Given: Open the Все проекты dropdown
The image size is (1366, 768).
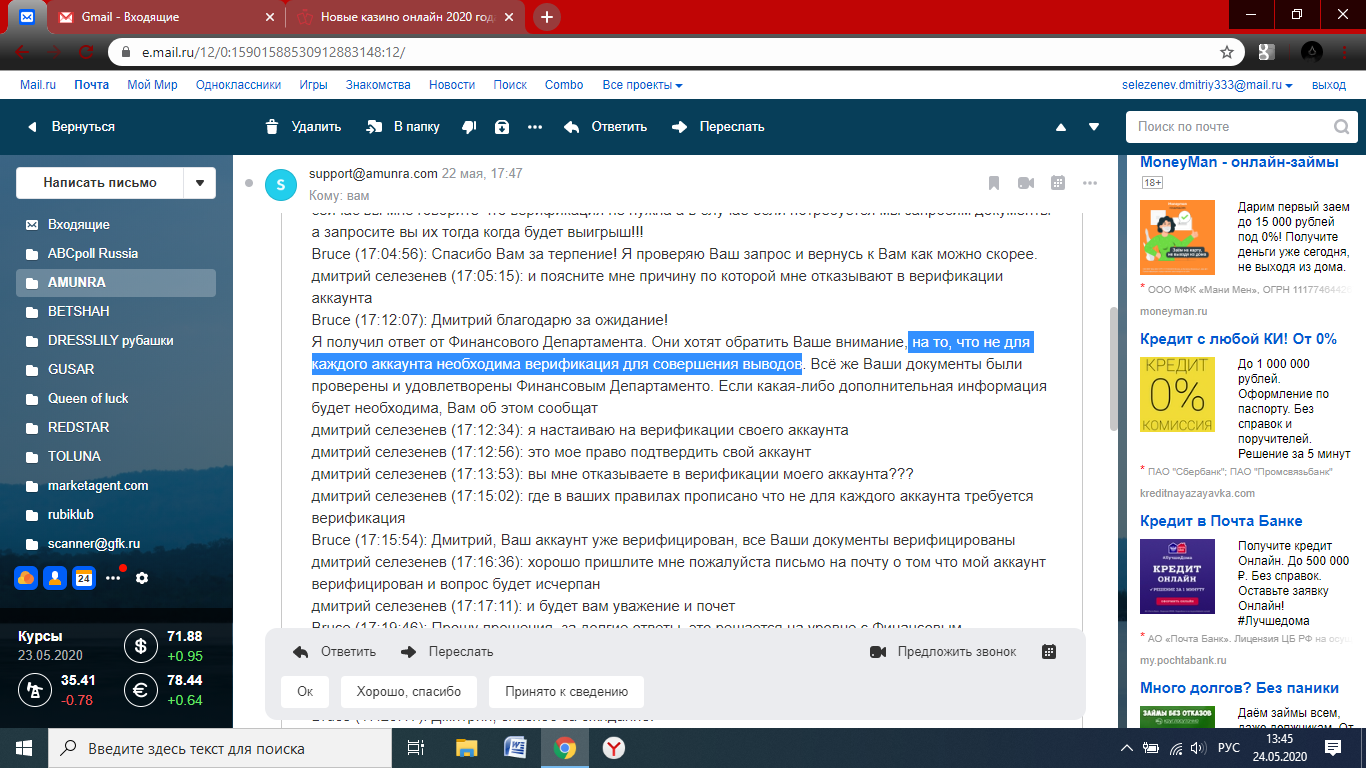Looking at the screenshot, I should (642, 85).
